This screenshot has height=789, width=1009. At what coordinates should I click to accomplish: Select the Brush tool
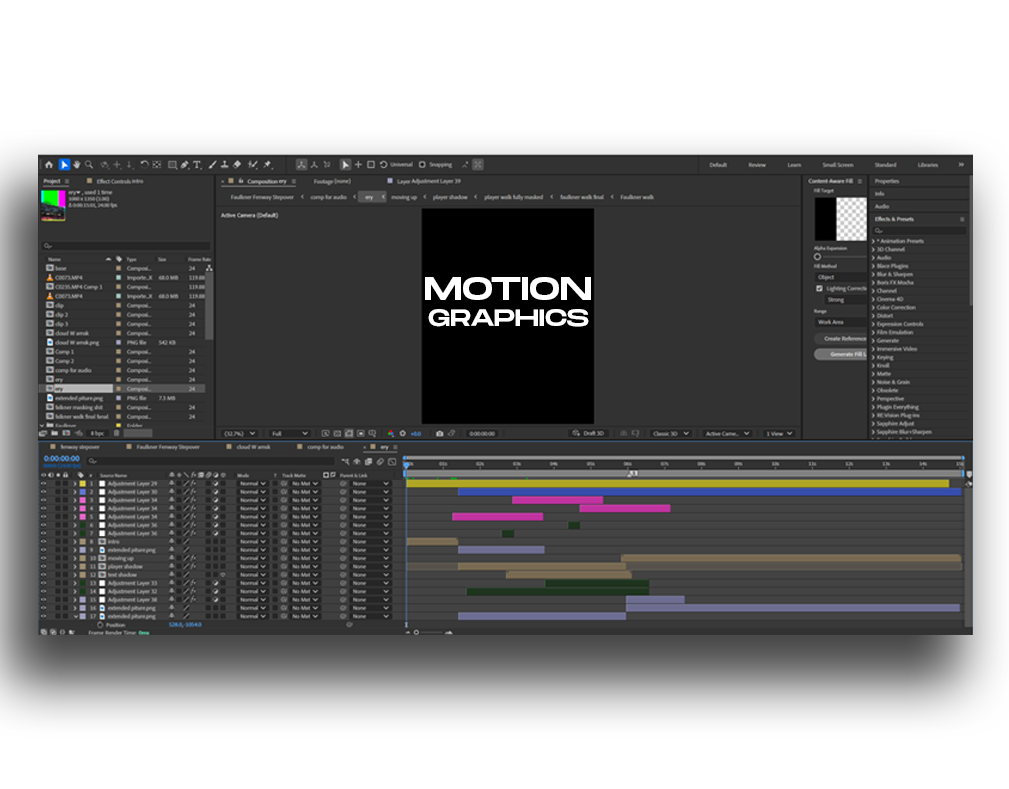point(212,165)
